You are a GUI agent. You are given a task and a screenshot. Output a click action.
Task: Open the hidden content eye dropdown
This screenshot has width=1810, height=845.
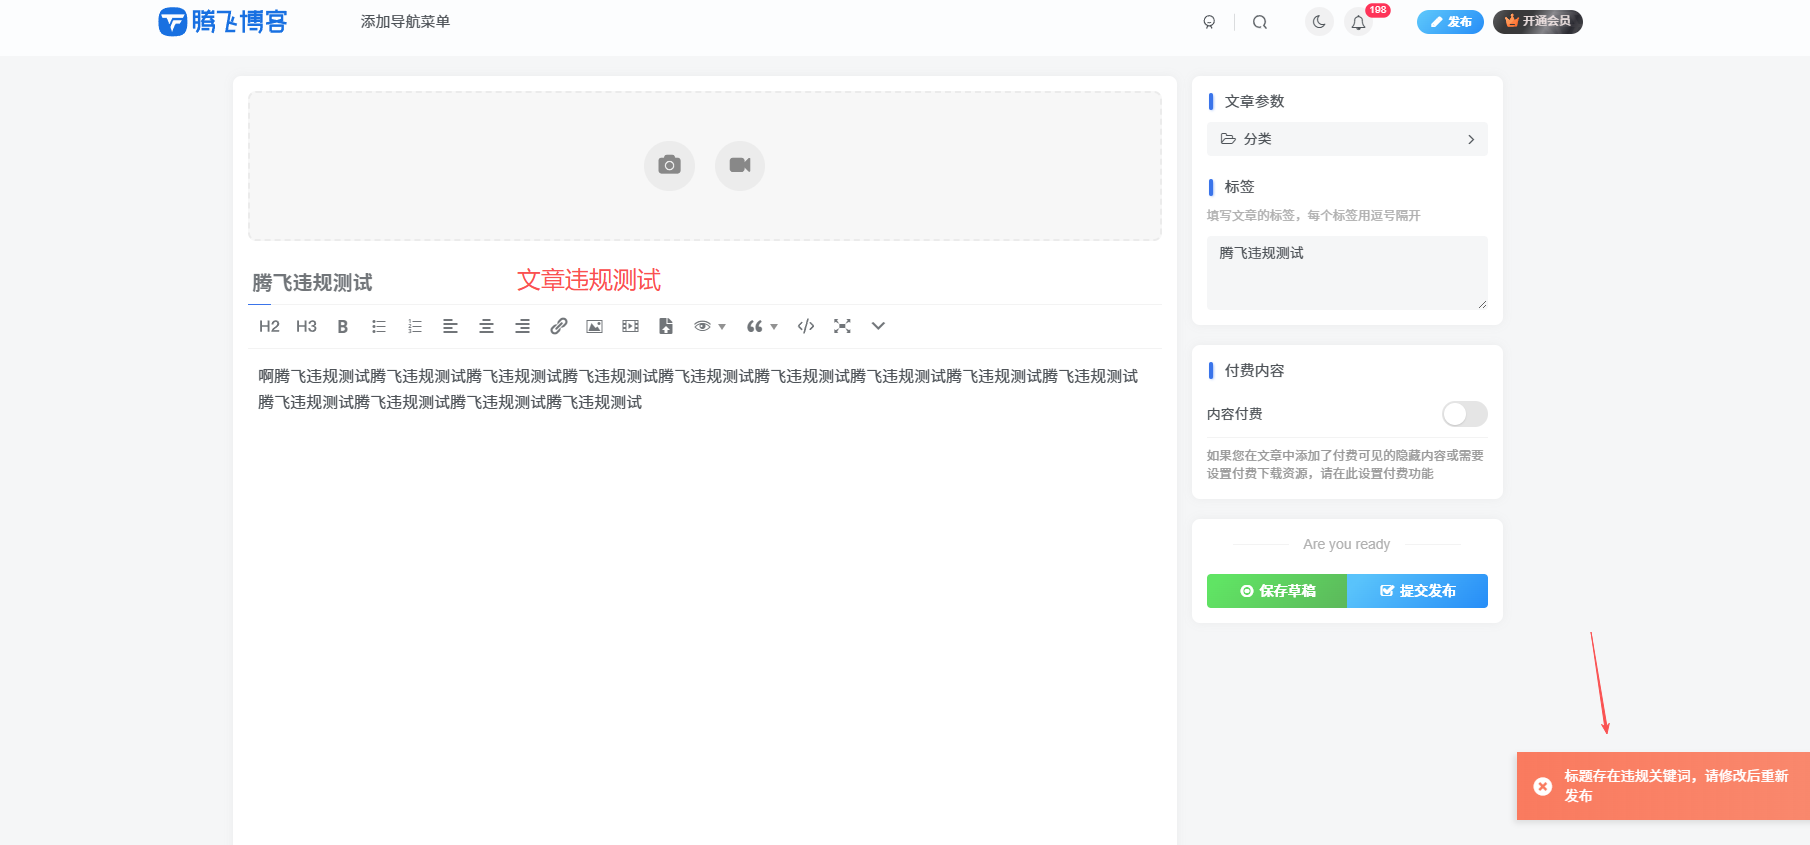709,326
